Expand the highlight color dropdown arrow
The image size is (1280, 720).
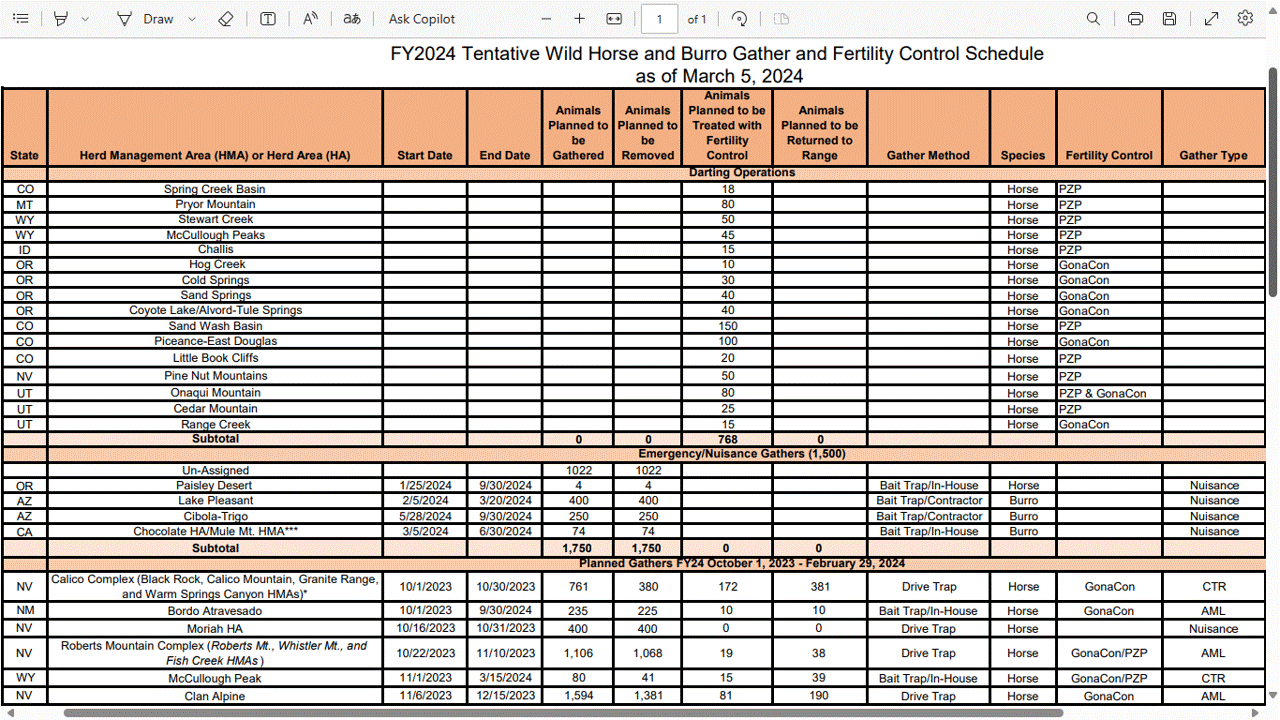[x=85, y=19]
